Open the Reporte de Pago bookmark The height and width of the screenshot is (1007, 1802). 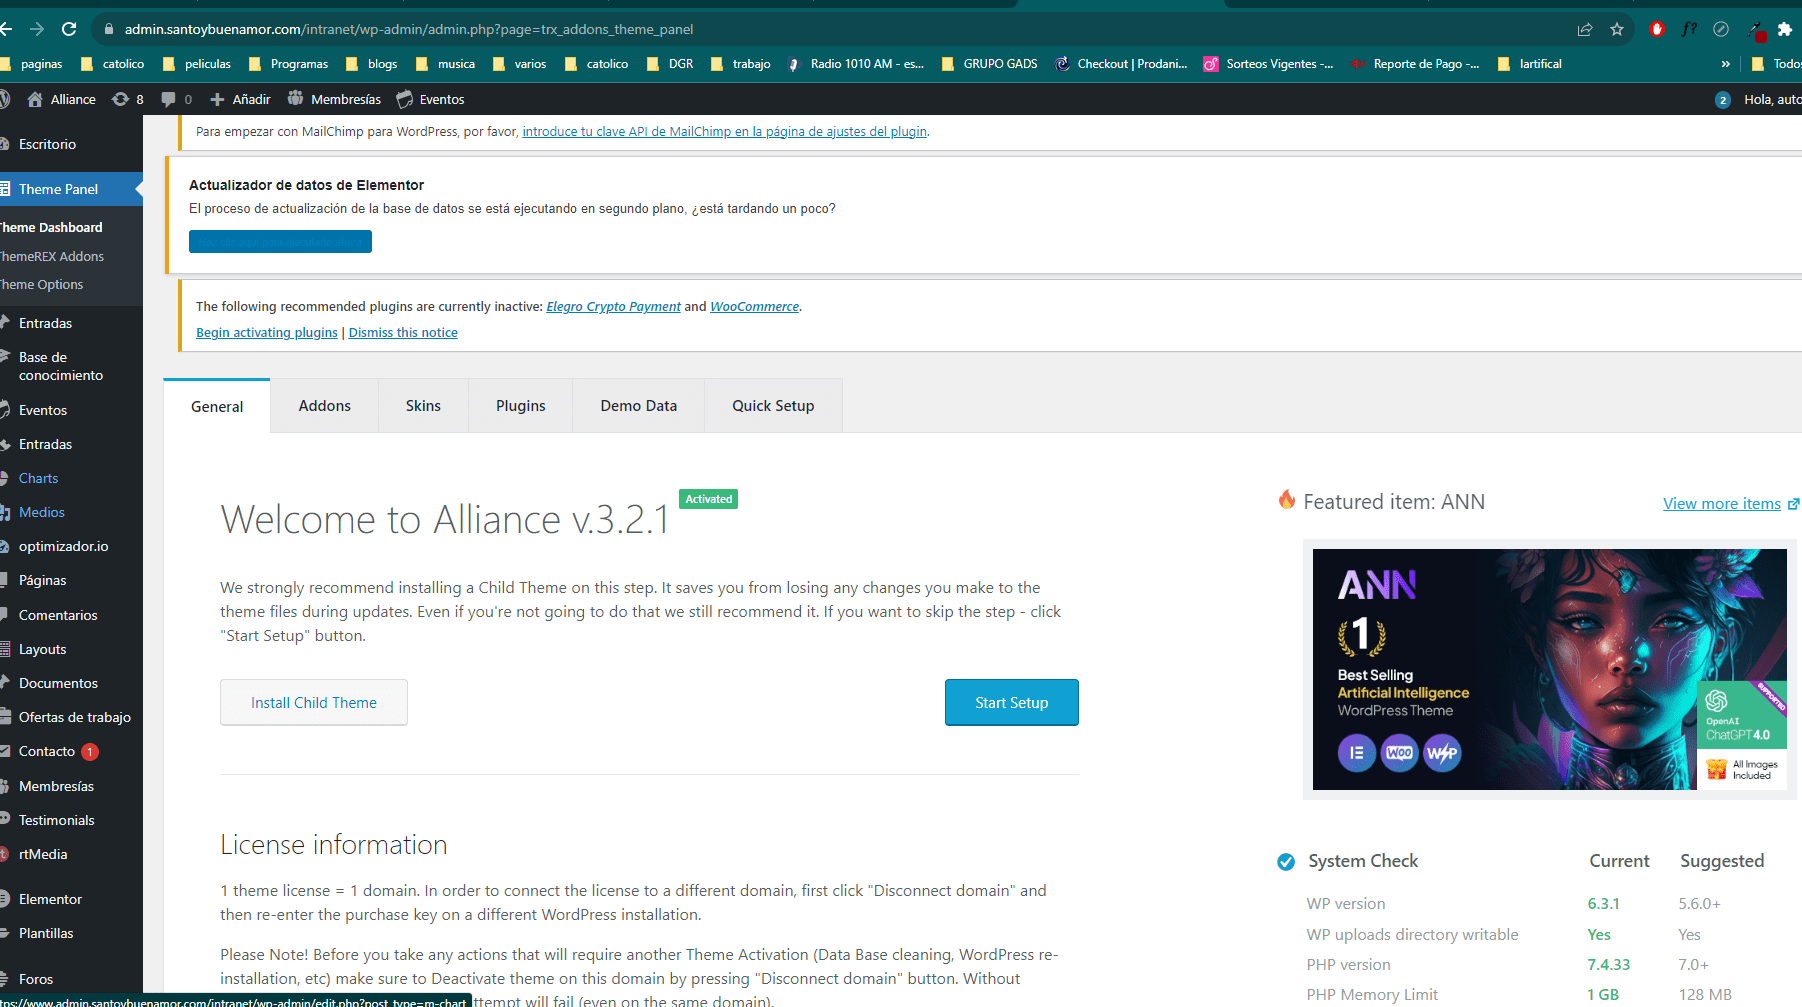click(x=1415, y=63)
